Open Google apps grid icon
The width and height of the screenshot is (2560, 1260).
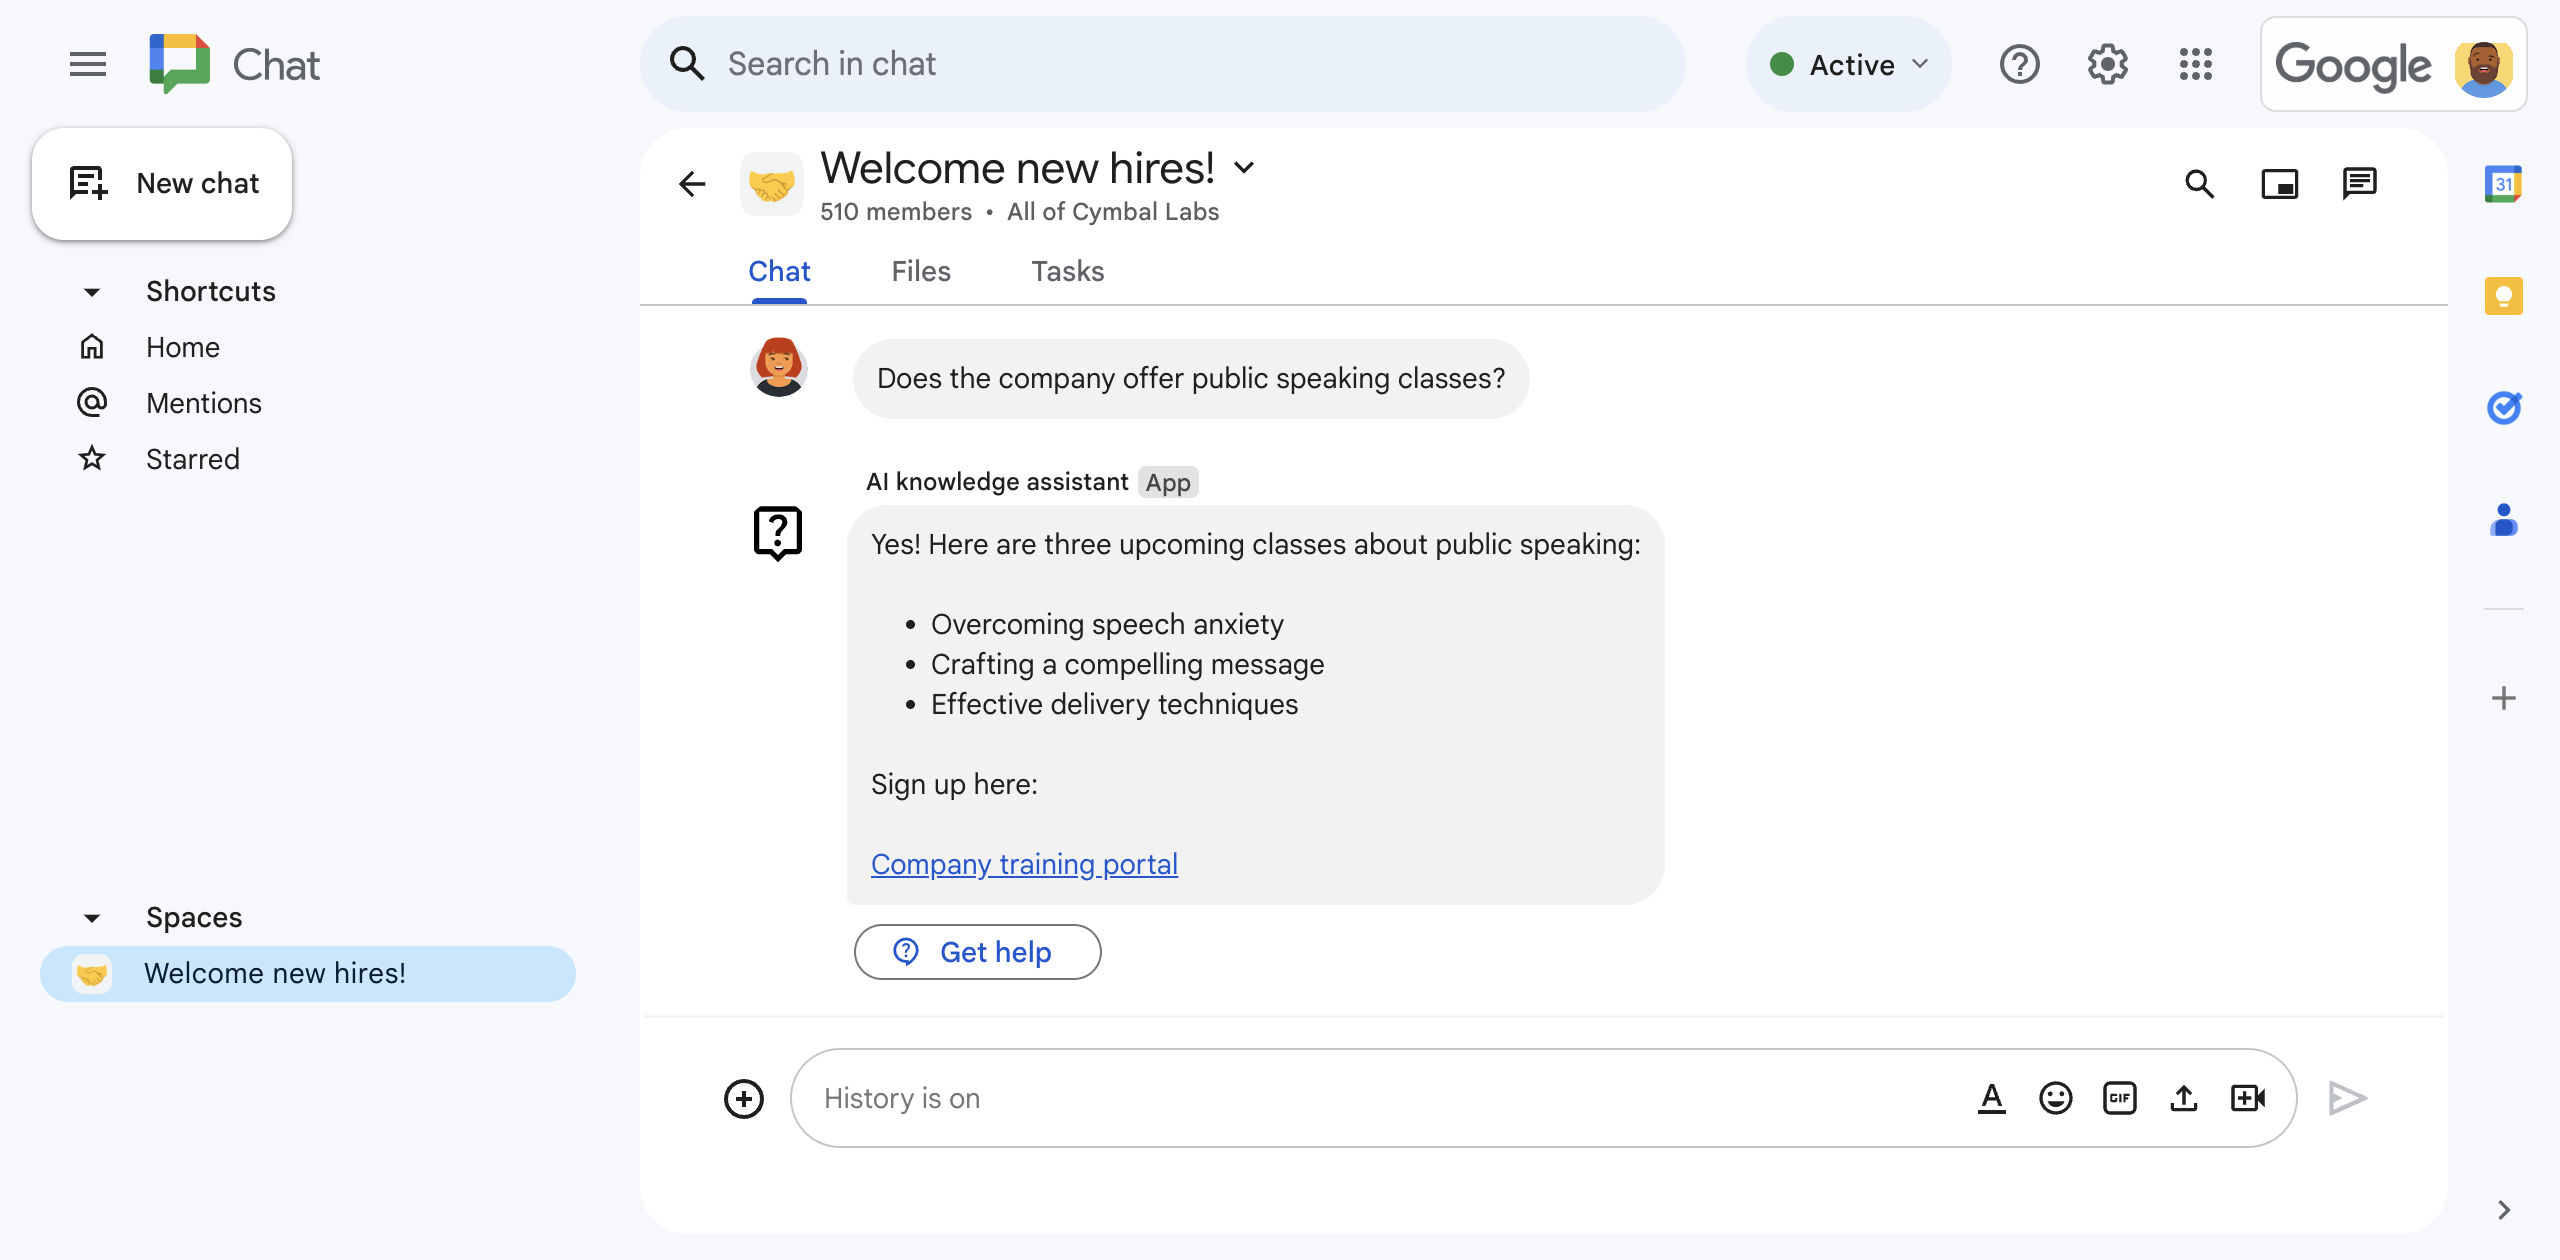point(2201,64)
